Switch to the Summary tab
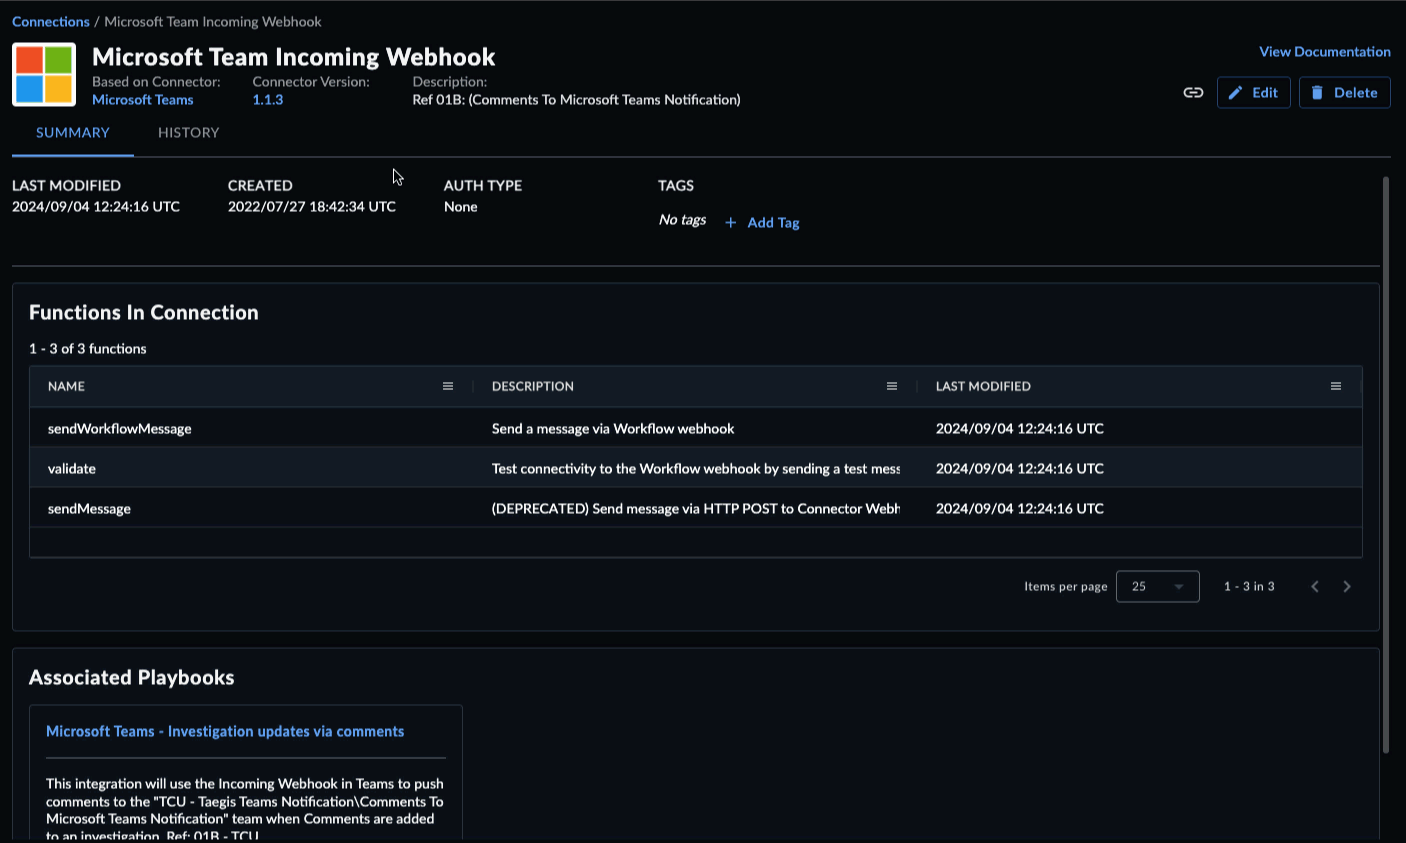This screenshot has height=843, width=1406. coord(73,133)
